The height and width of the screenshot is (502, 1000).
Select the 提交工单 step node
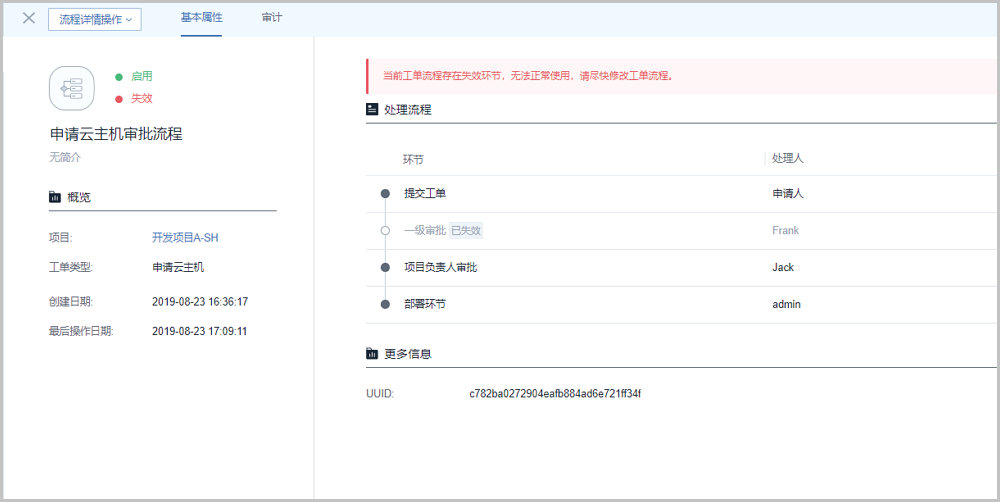pos(385,194)
